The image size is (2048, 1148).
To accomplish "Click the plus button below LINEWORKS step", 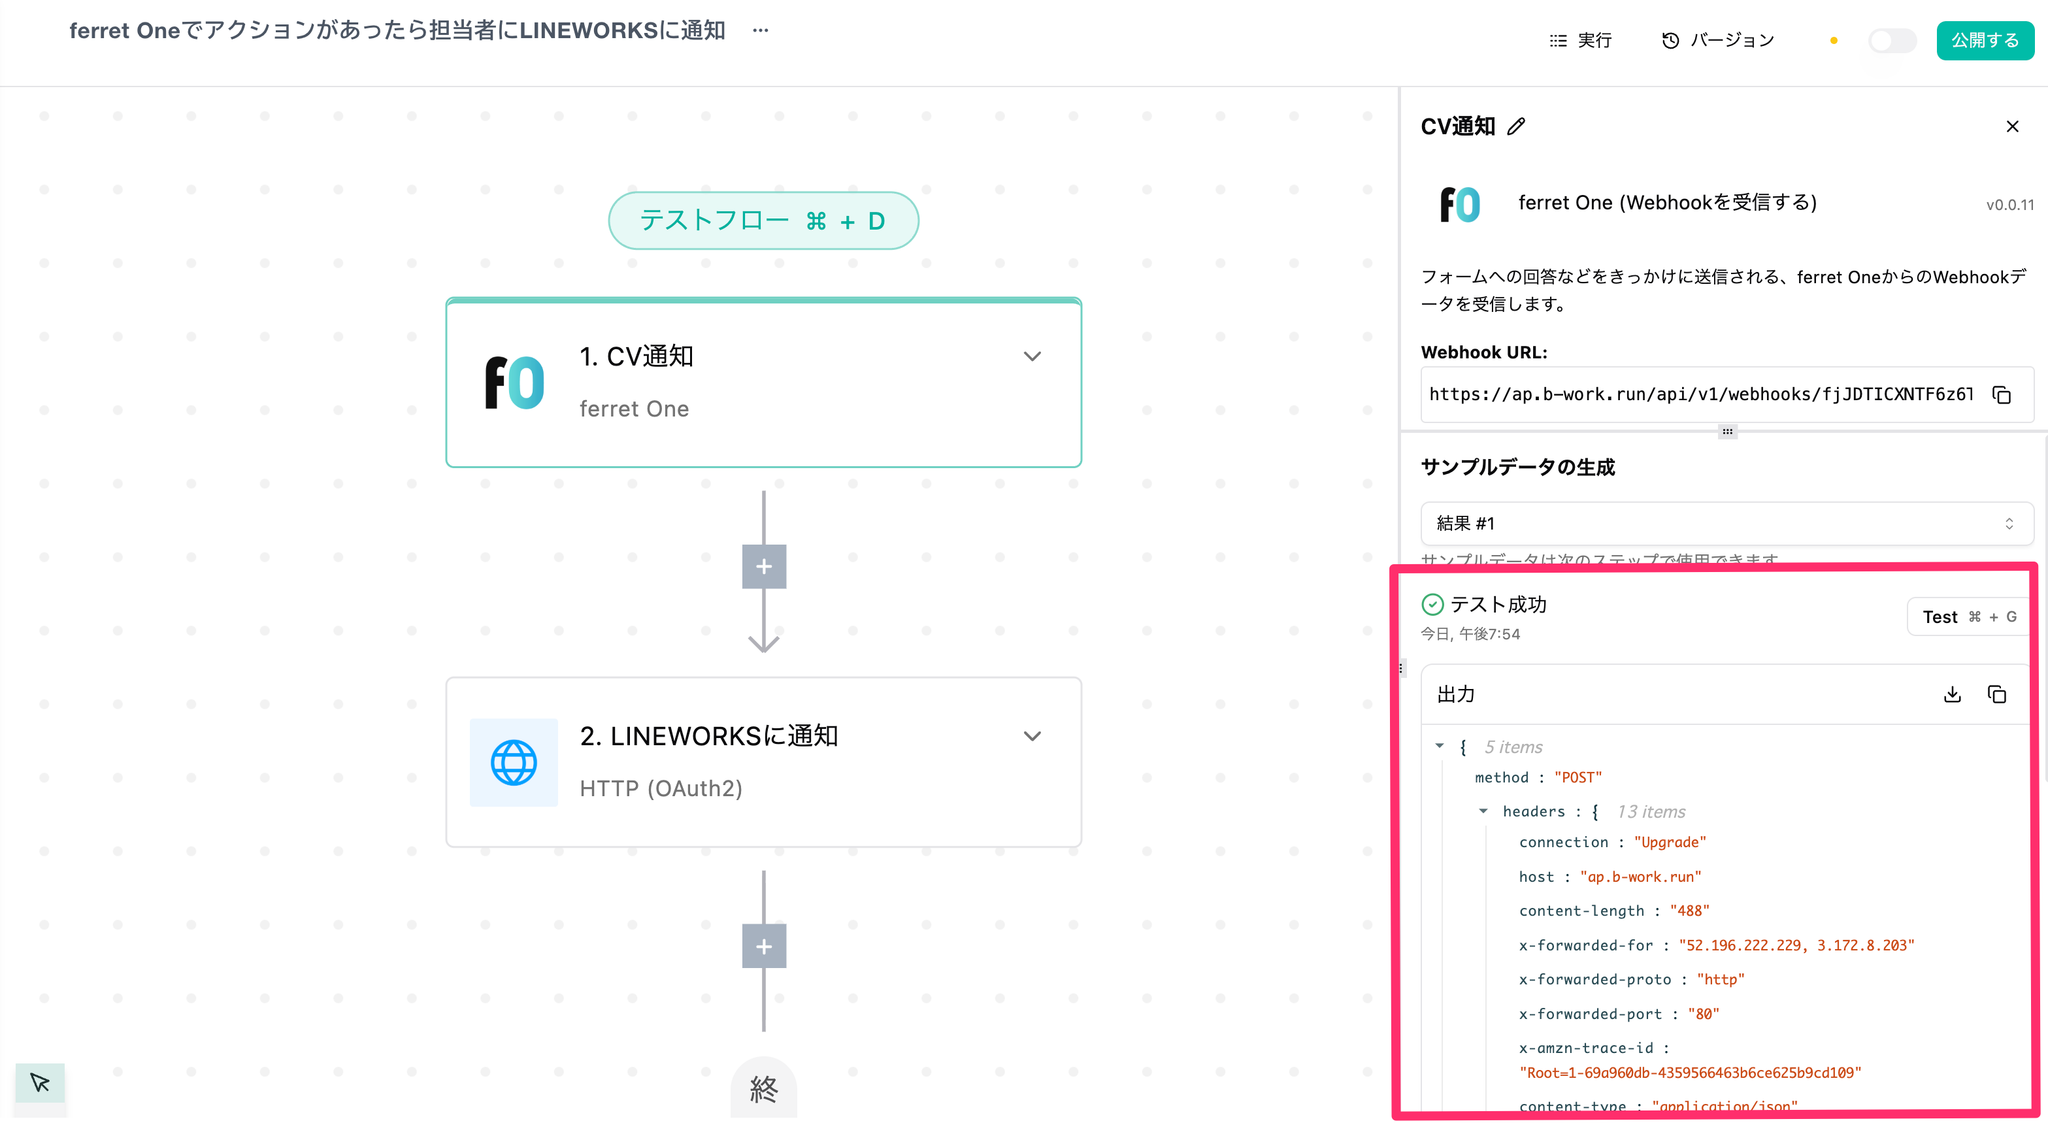I will click(764, 946).
